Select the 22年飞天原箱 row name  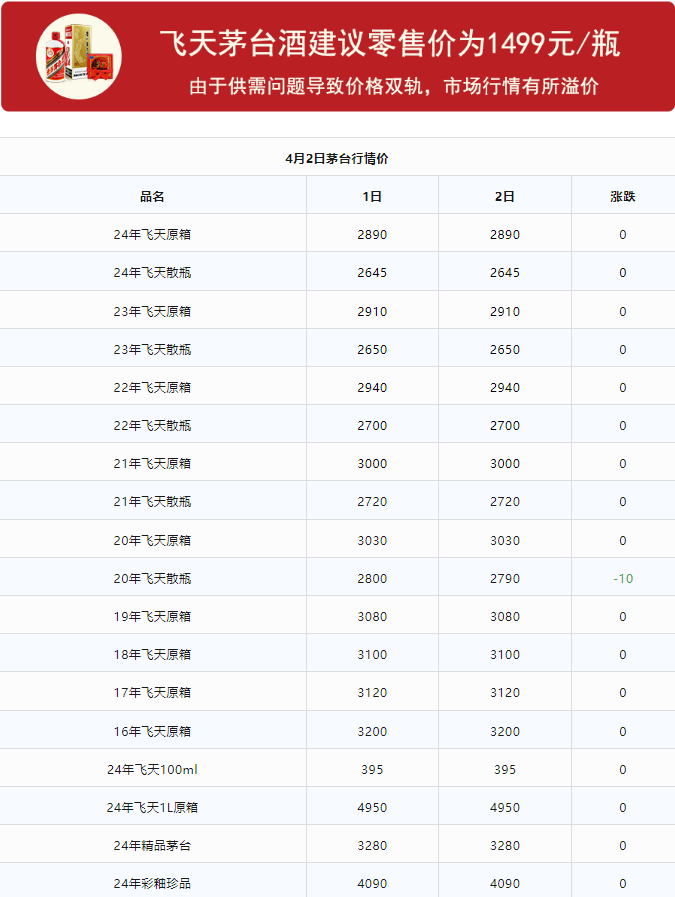pos(152,387)
